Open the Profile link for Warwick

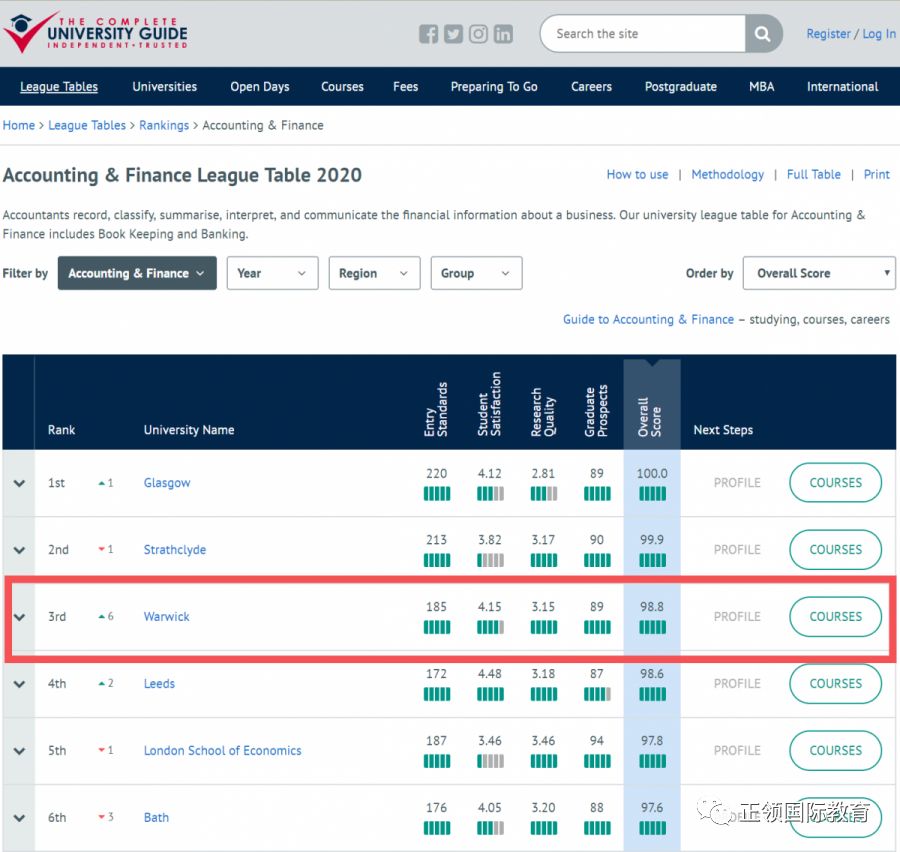click(737, 617)
